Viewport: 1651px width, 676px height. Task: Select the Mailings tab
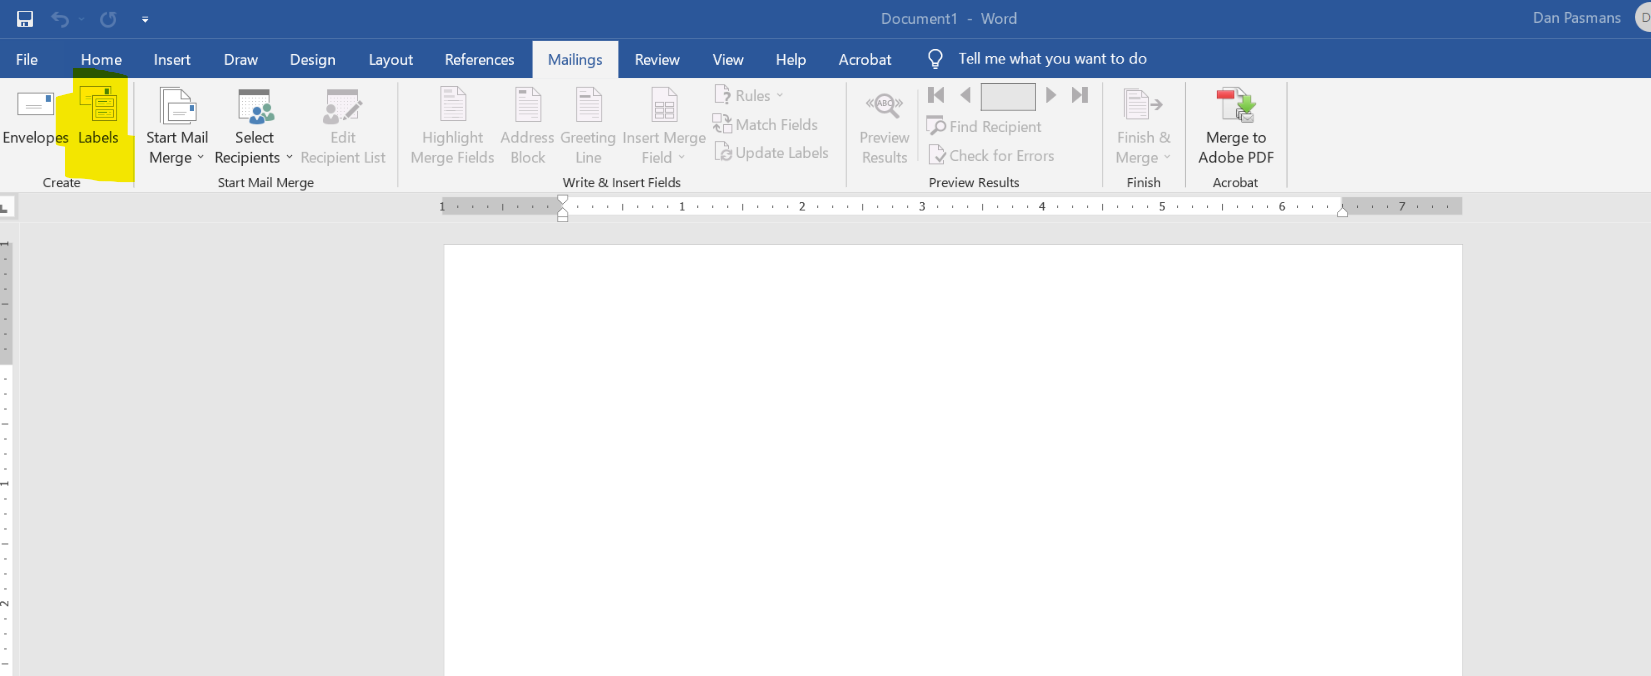pos(575,60)
